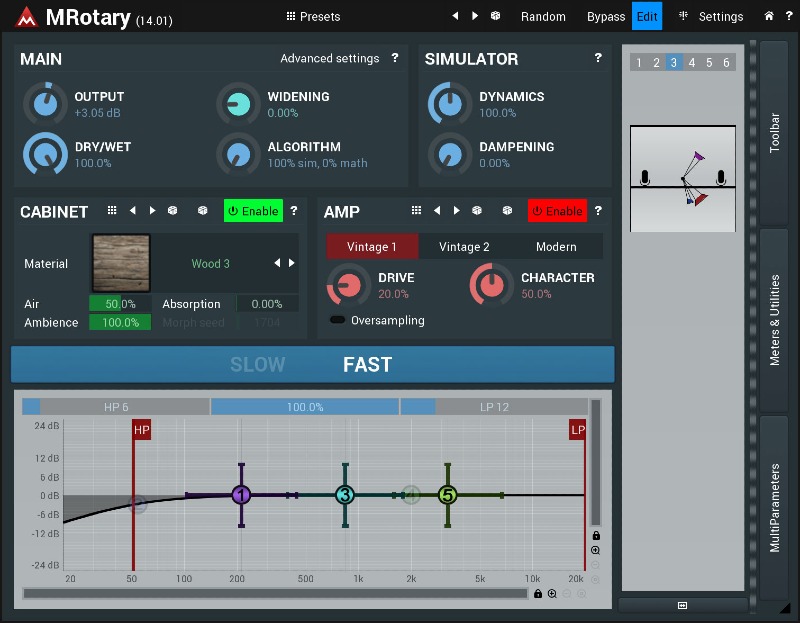The height and width of the screenshot is (623, 800).
Task: Click the Settings label
Action: point(720,16)
